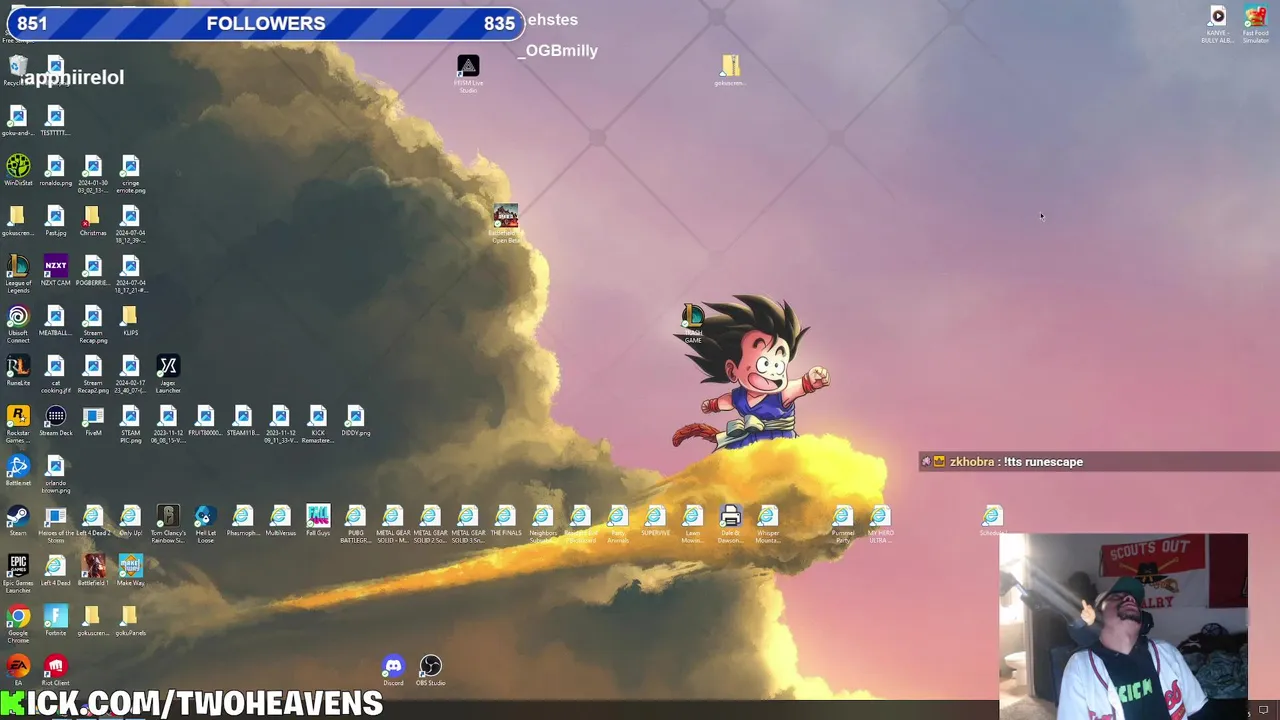Select the KICK Remastered image file
Viewport: 1280px width, 720px height.
point(318,424)
